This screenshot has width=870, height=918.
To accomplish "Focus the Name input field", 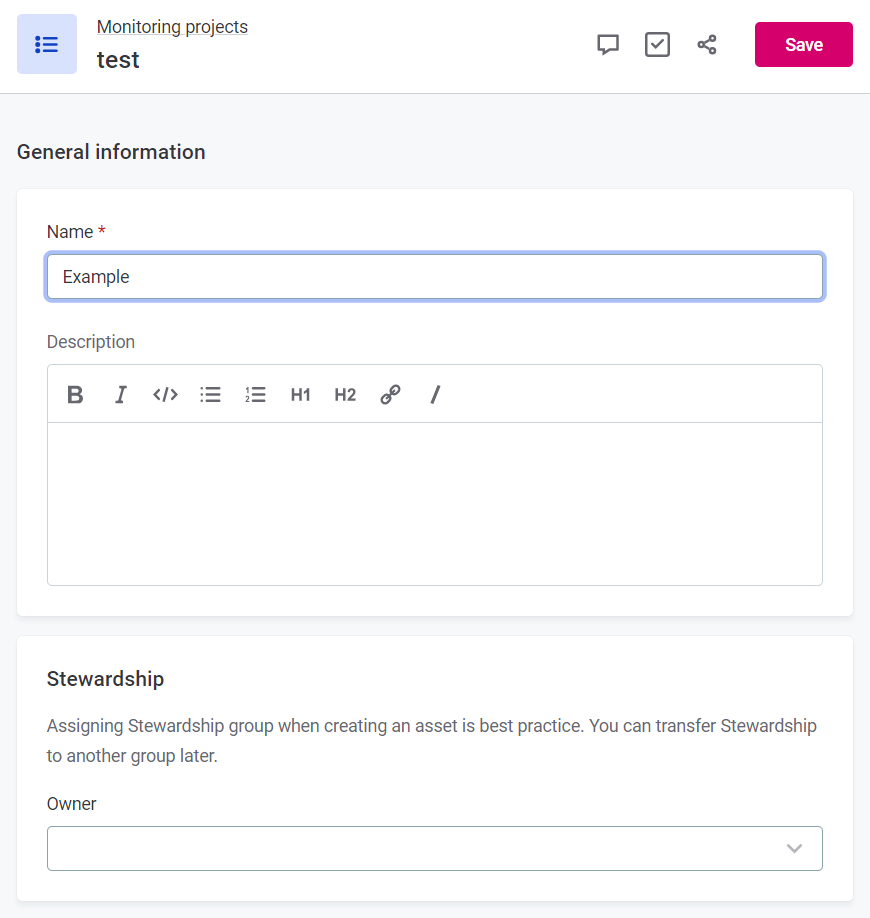I will click(x=435, y=277).
